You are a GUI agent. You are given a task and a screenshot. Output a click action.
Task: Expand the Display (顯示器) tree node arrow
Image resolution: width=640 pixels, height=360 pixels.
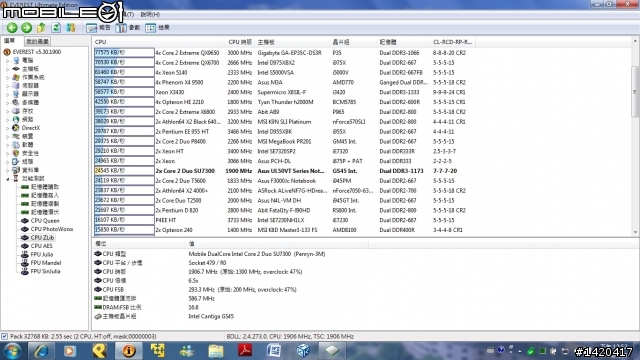(7, 94)
